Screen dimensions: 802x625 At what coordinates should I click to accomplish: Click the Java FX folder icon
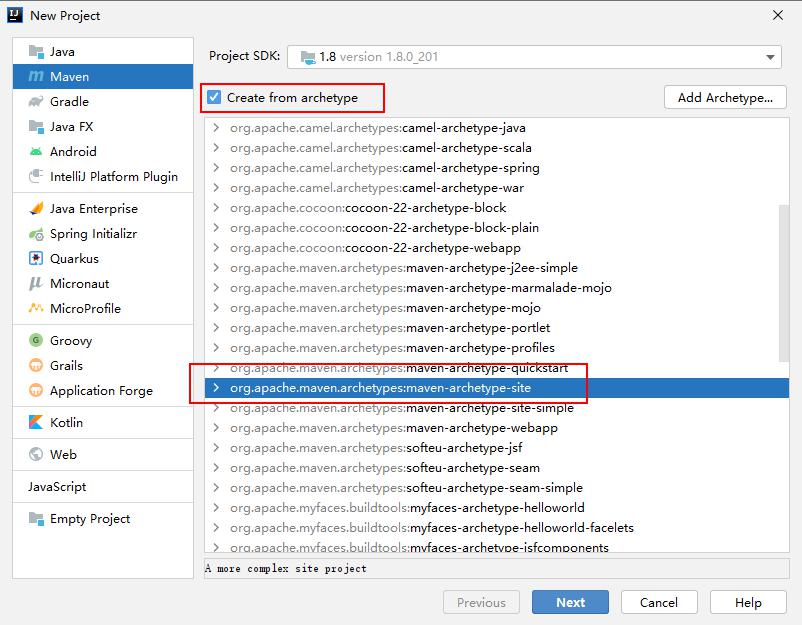36,126
